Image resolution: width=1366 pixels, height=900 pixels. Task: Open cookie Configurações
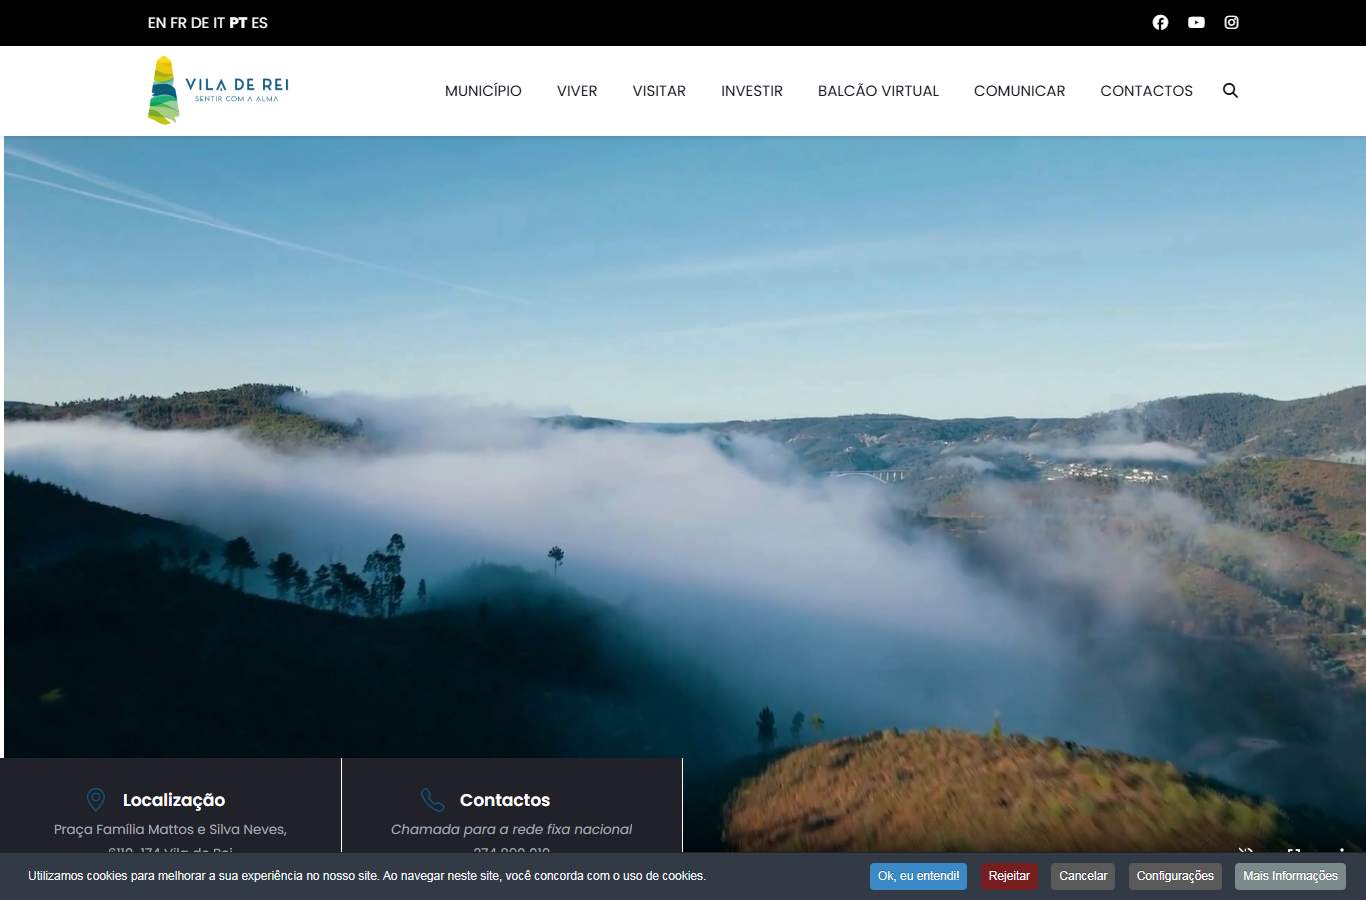point(1175,876)
